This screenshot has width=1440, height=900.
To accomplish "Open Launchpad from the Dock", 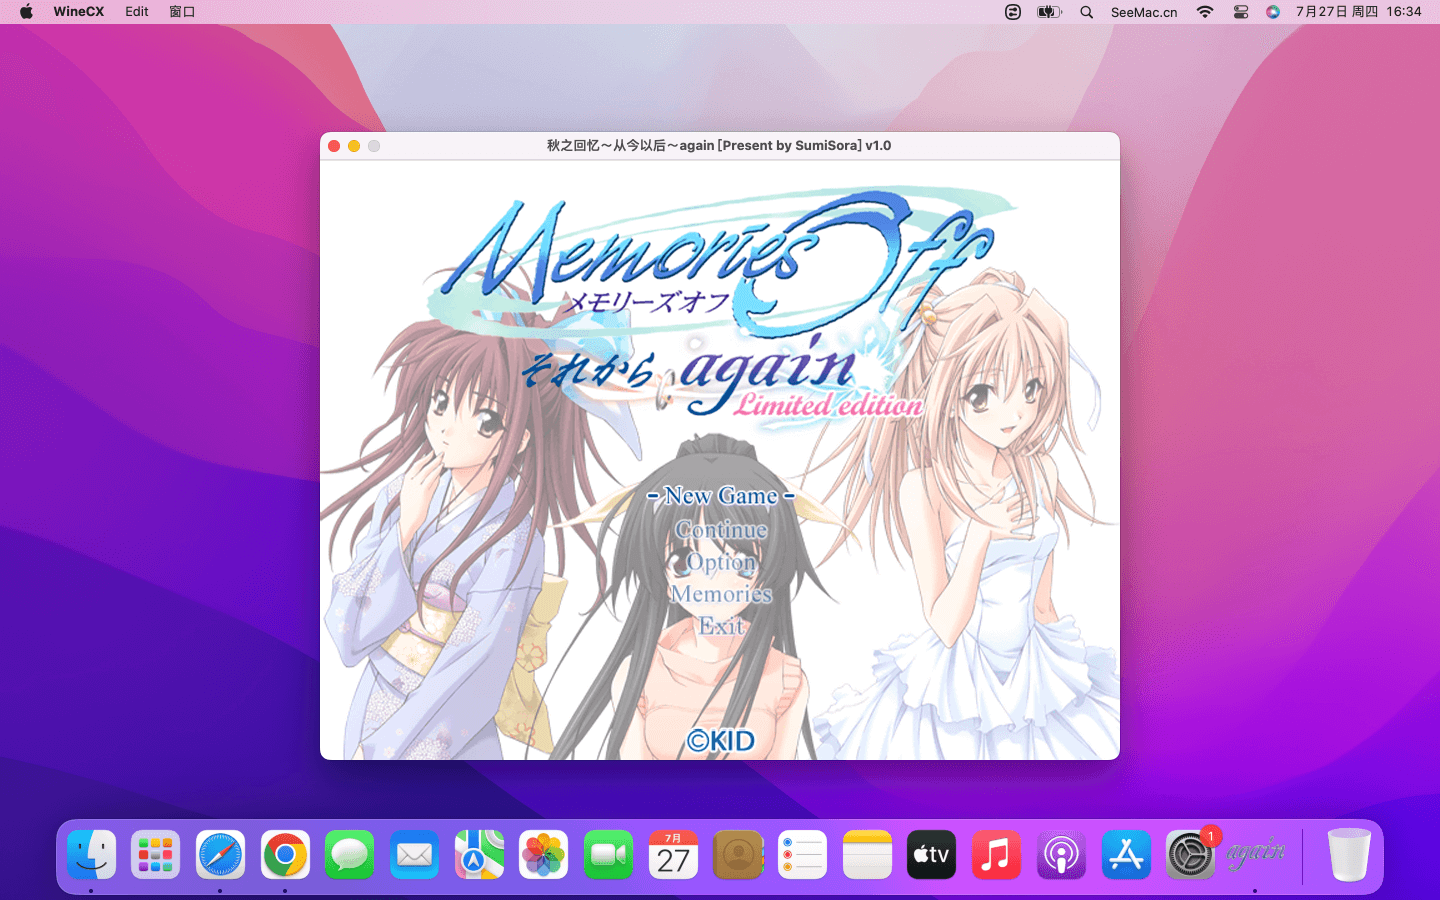I will [x=156, y=854].
